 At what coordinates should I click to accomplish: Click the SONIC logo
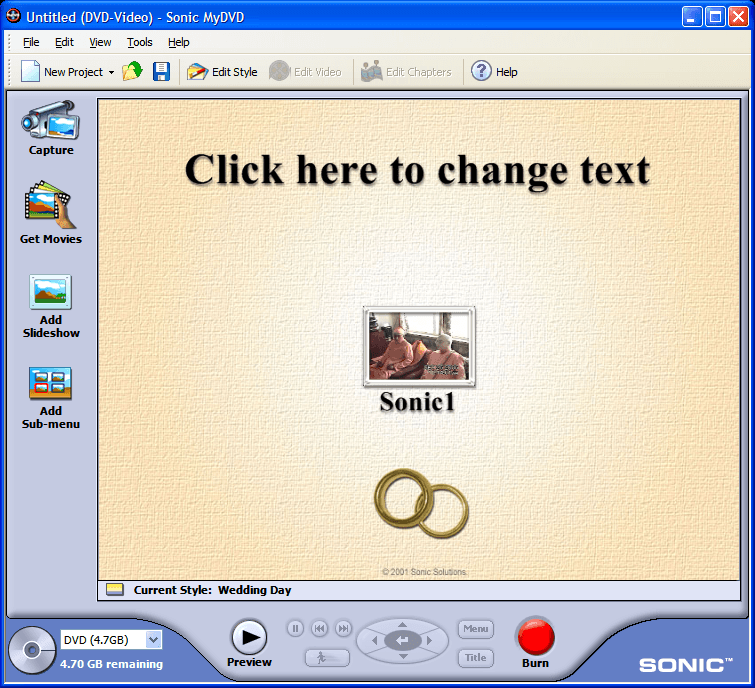click(x=686, y=665)
